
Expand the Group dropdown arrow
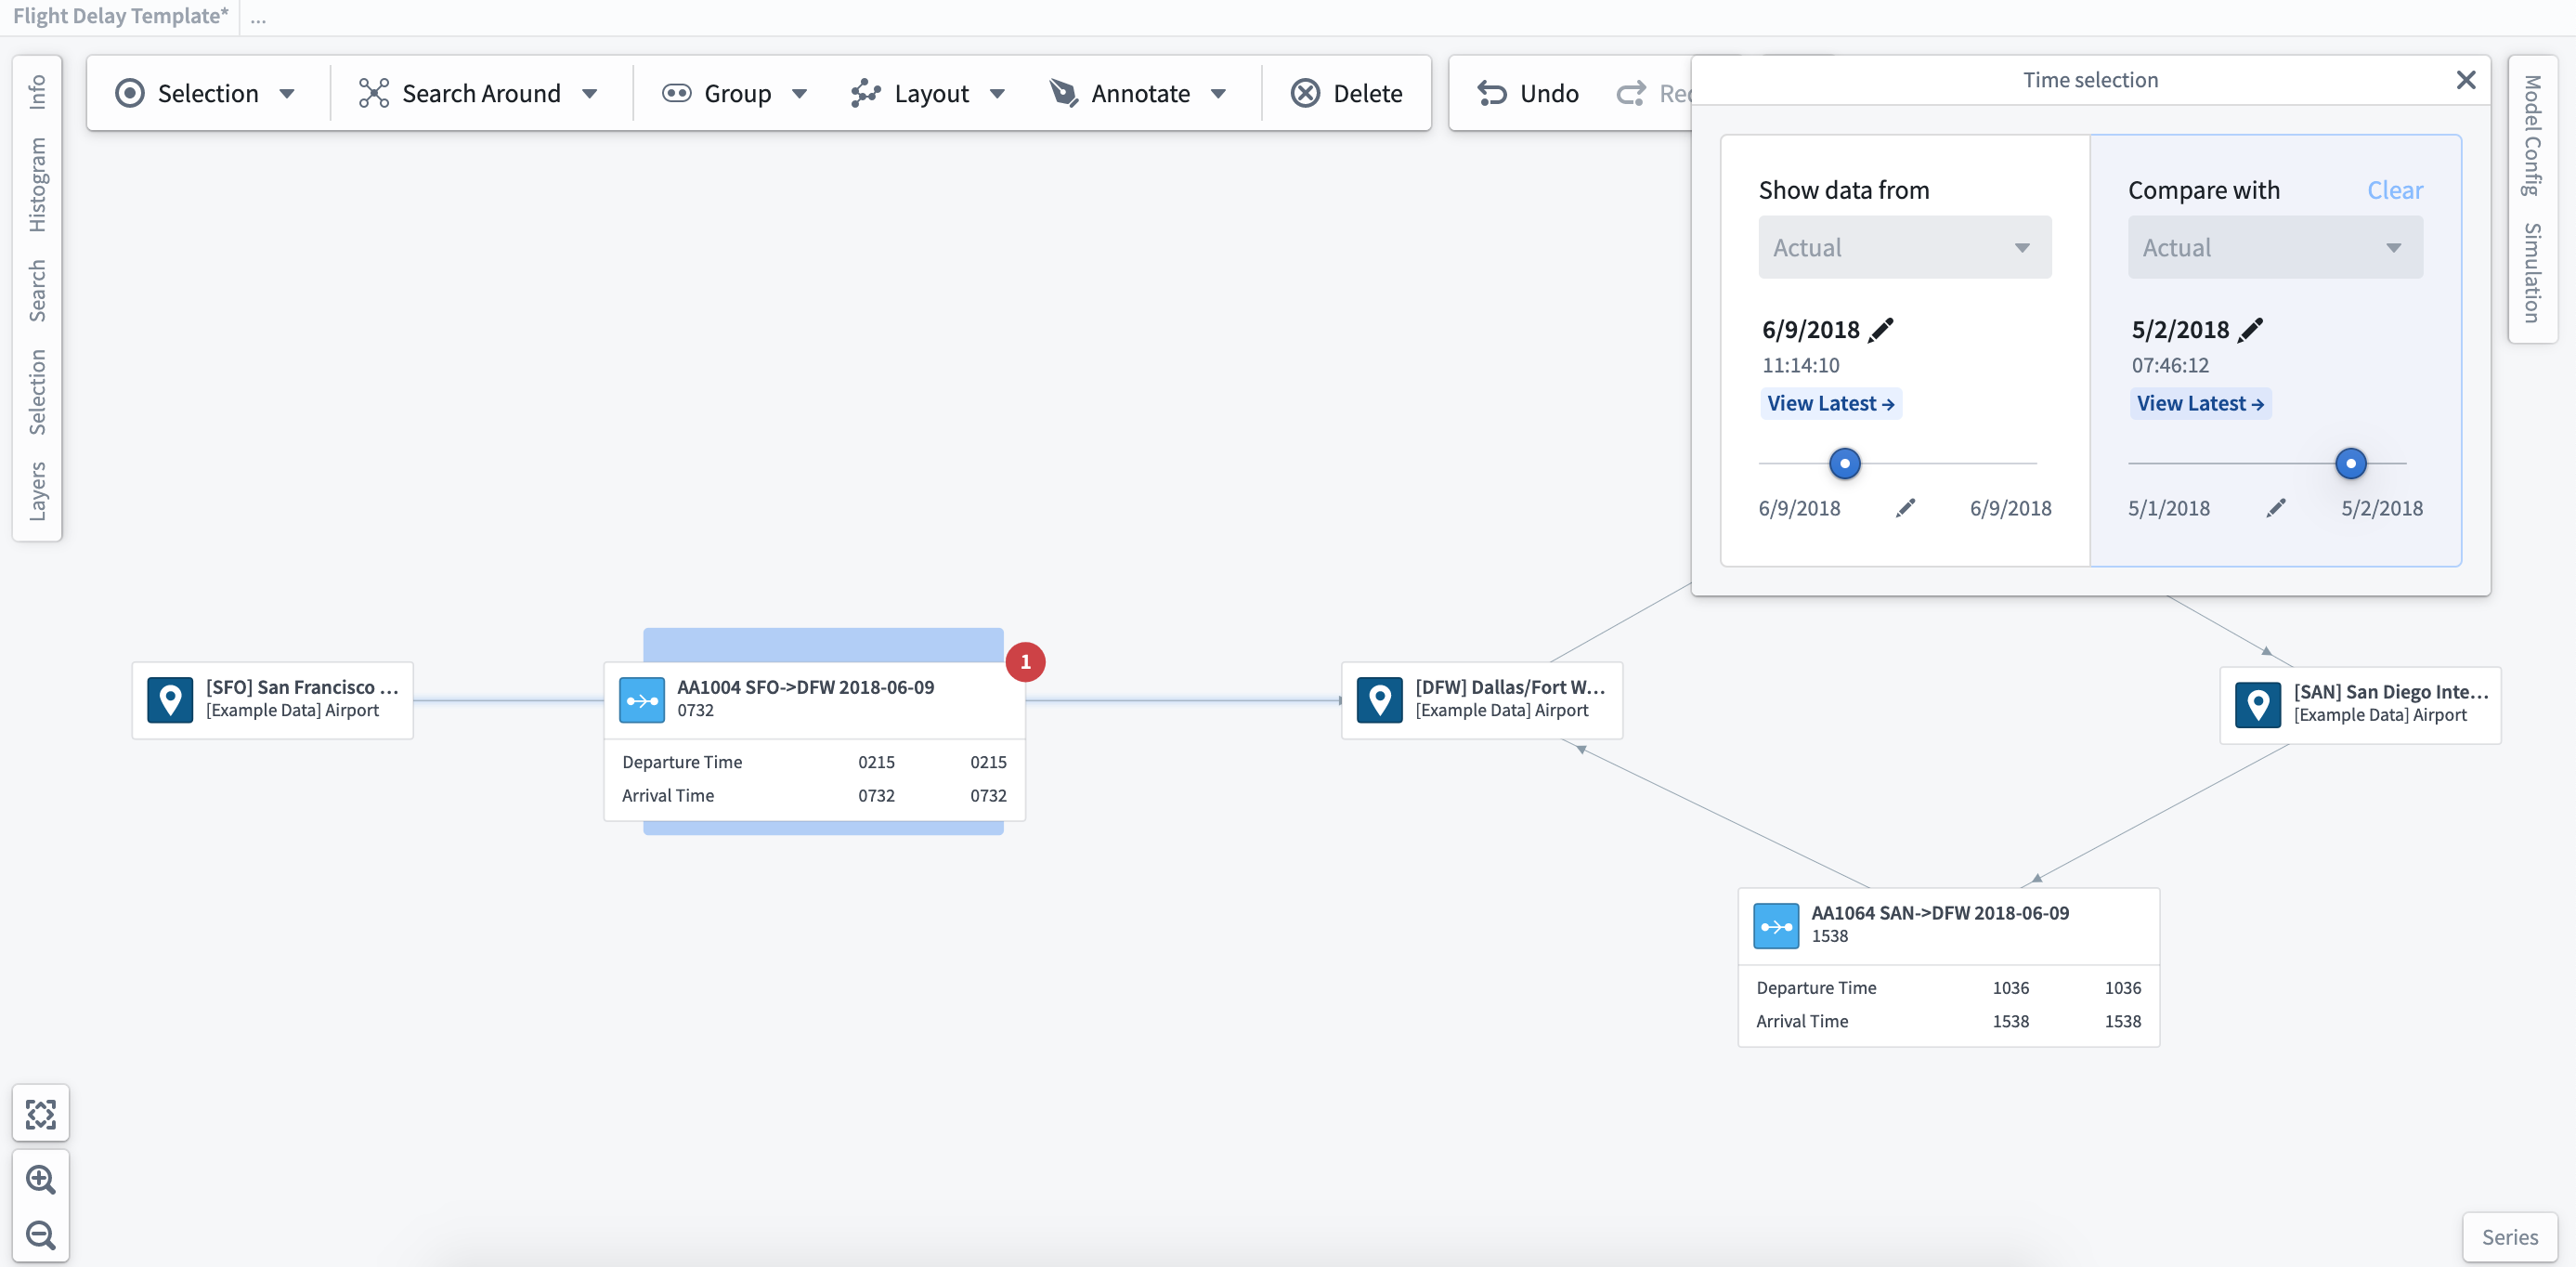point(799,94)
